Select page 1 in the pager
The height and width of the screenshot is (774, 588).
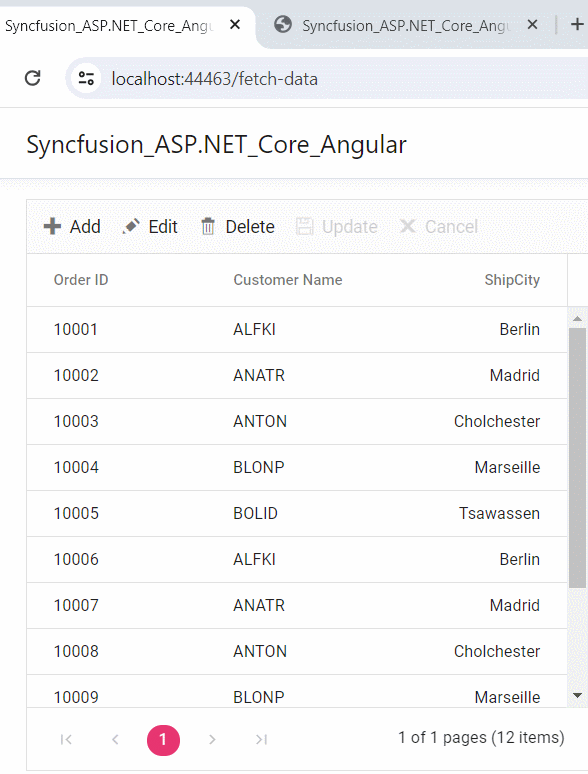[x=163, y=740]
